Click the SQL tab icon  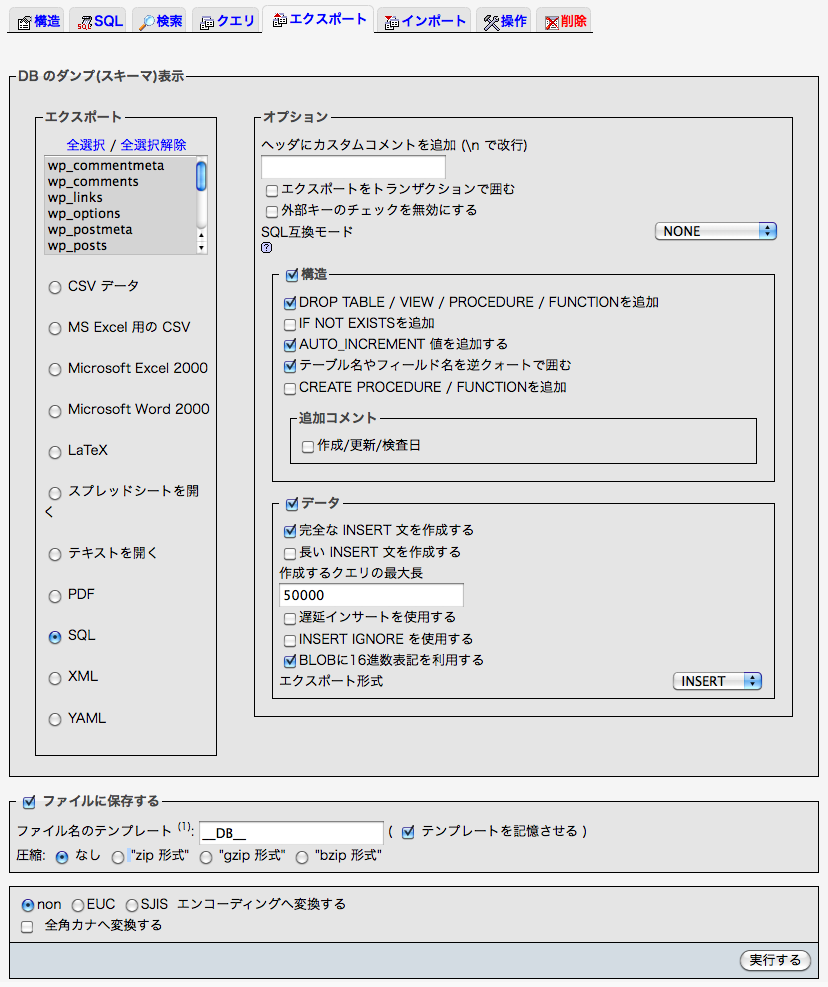(85, 22)
